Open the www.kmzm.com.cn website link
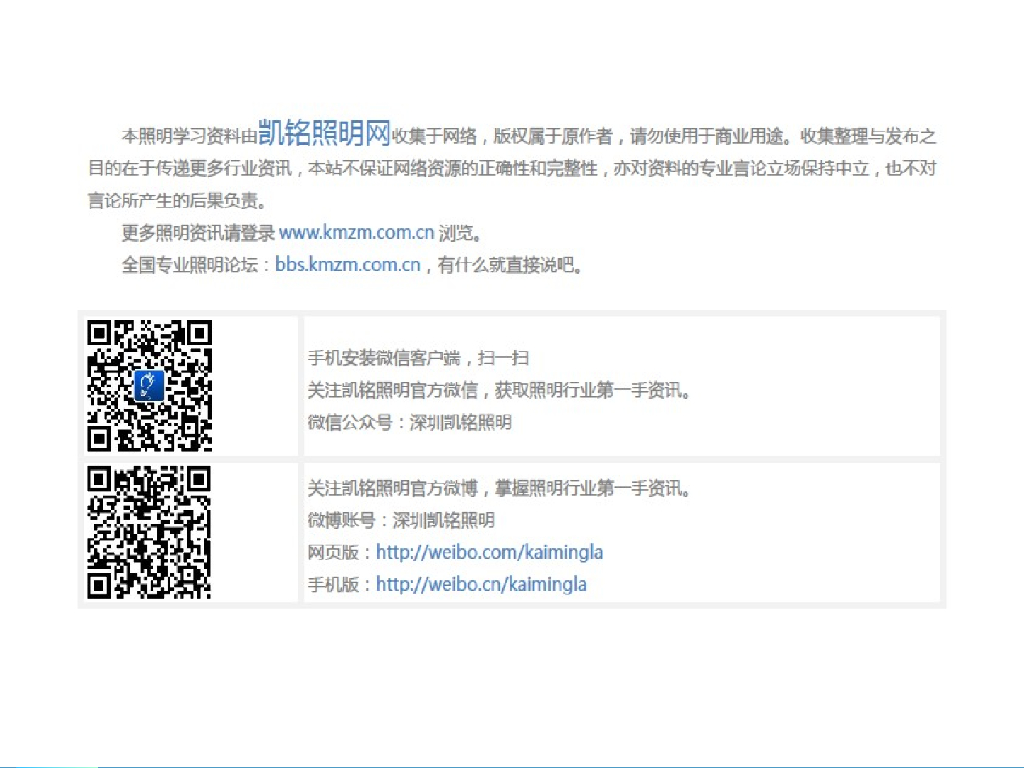Screen dimensions: 1024x768 click(x=357, y=232)
